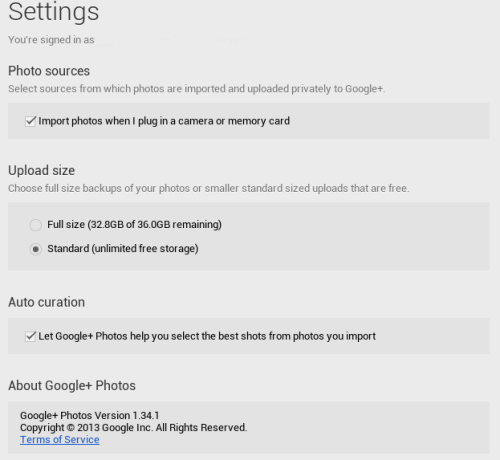This screenshot has width=500, height=460.
Task: Click the Auto curation heading
Action: pos(46,302)
